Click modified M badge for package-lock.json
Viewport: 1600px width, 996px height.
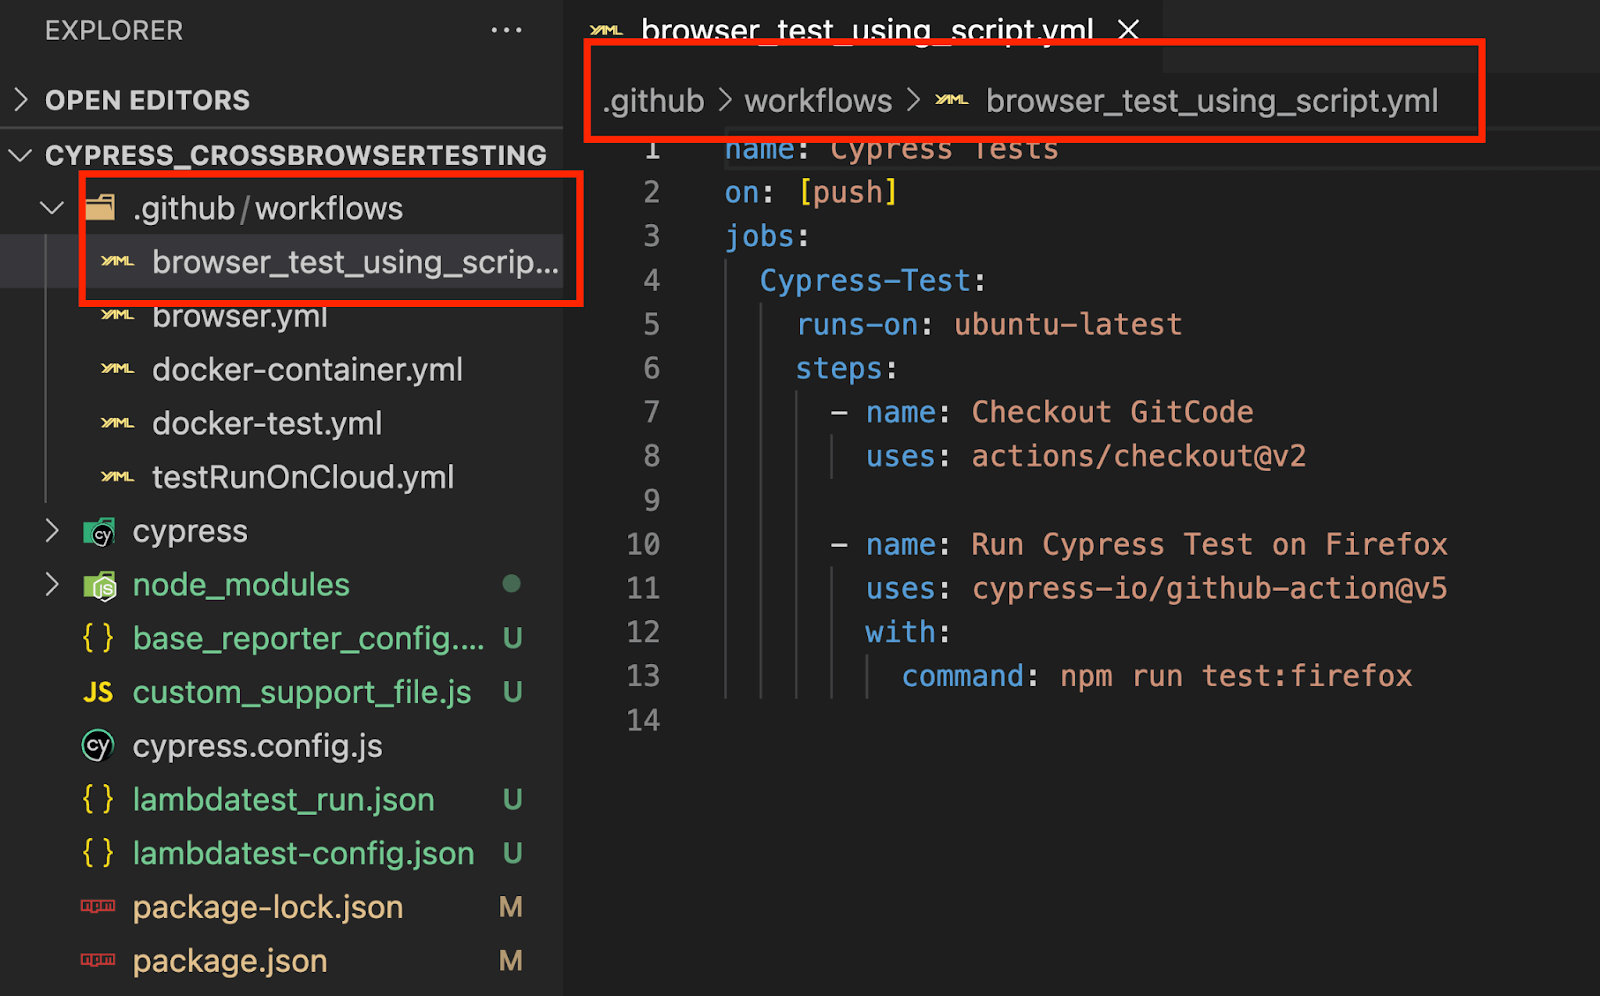click(511, 907)
